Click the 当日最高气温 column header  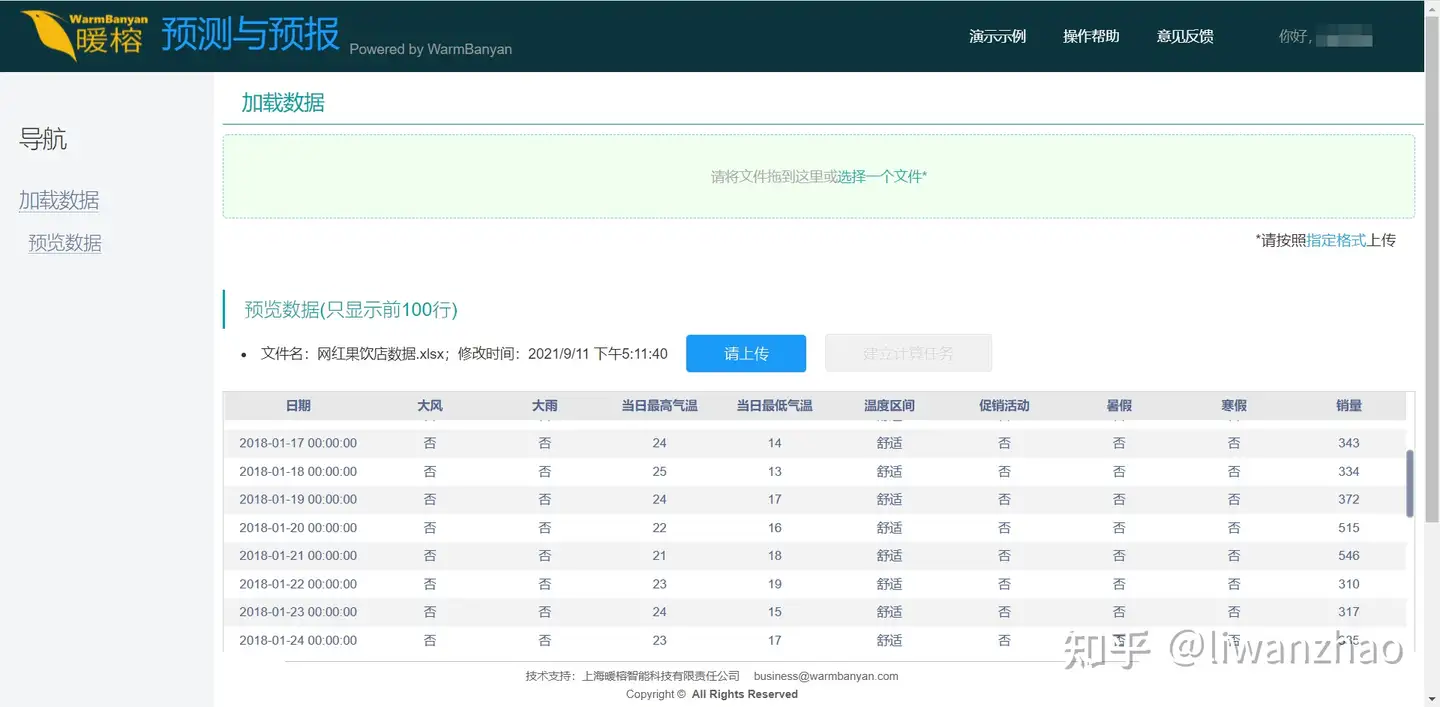tap(660, 406)
